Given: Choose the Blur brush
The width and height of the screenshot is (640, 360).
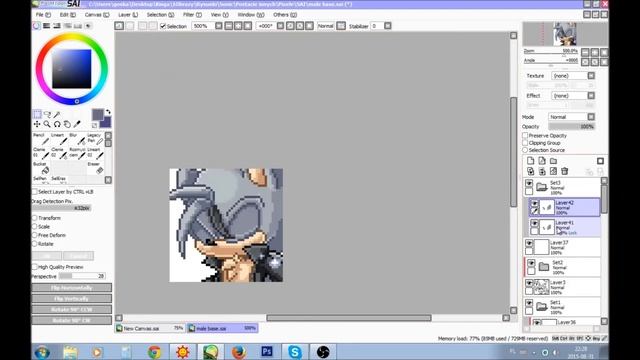Looking at the screenshot, I should [78, 139].
